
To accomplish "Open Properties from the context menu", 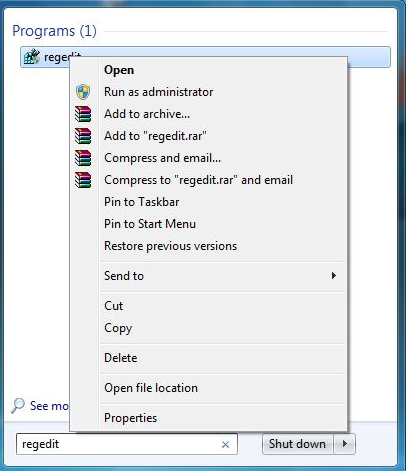I will 208,418.
